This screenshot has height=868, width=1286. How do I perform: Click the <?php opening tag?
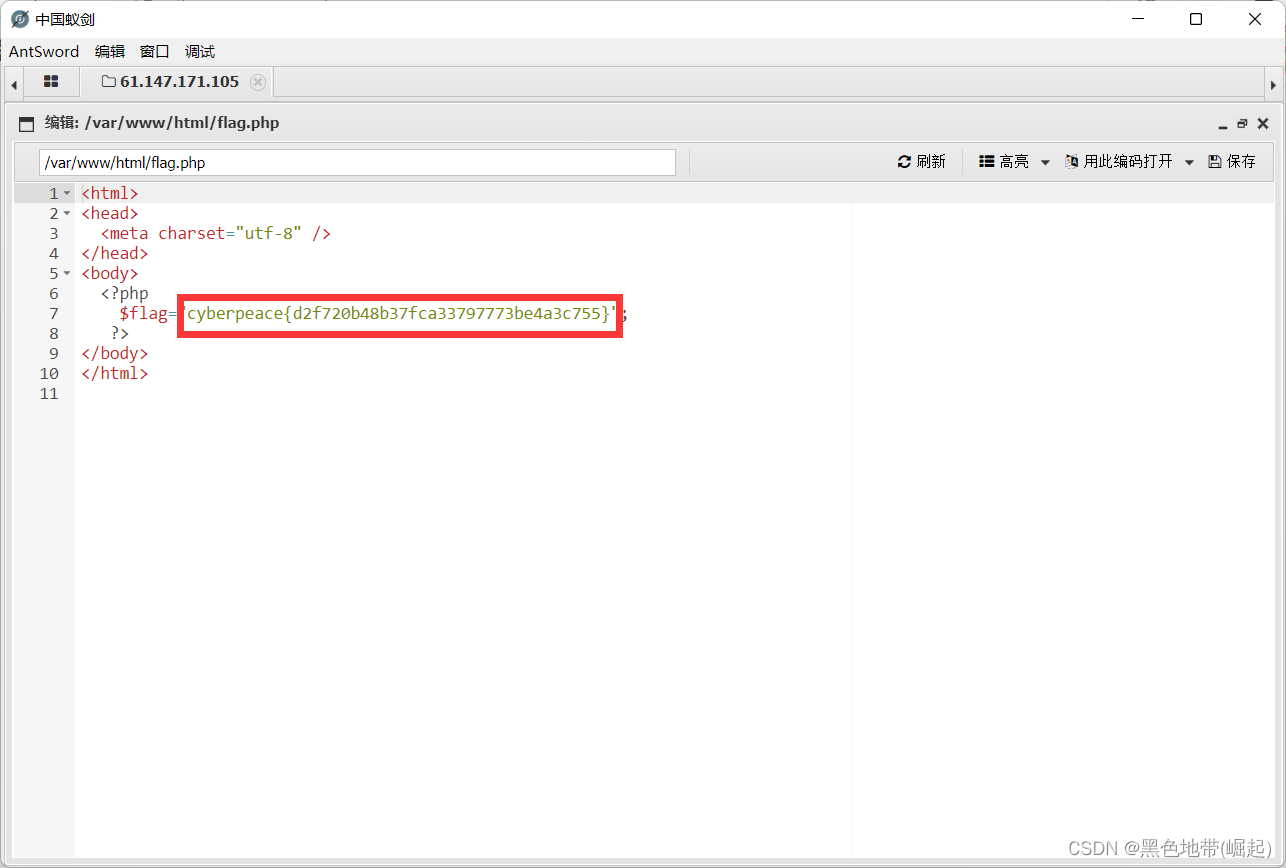(x=124, y=294)
